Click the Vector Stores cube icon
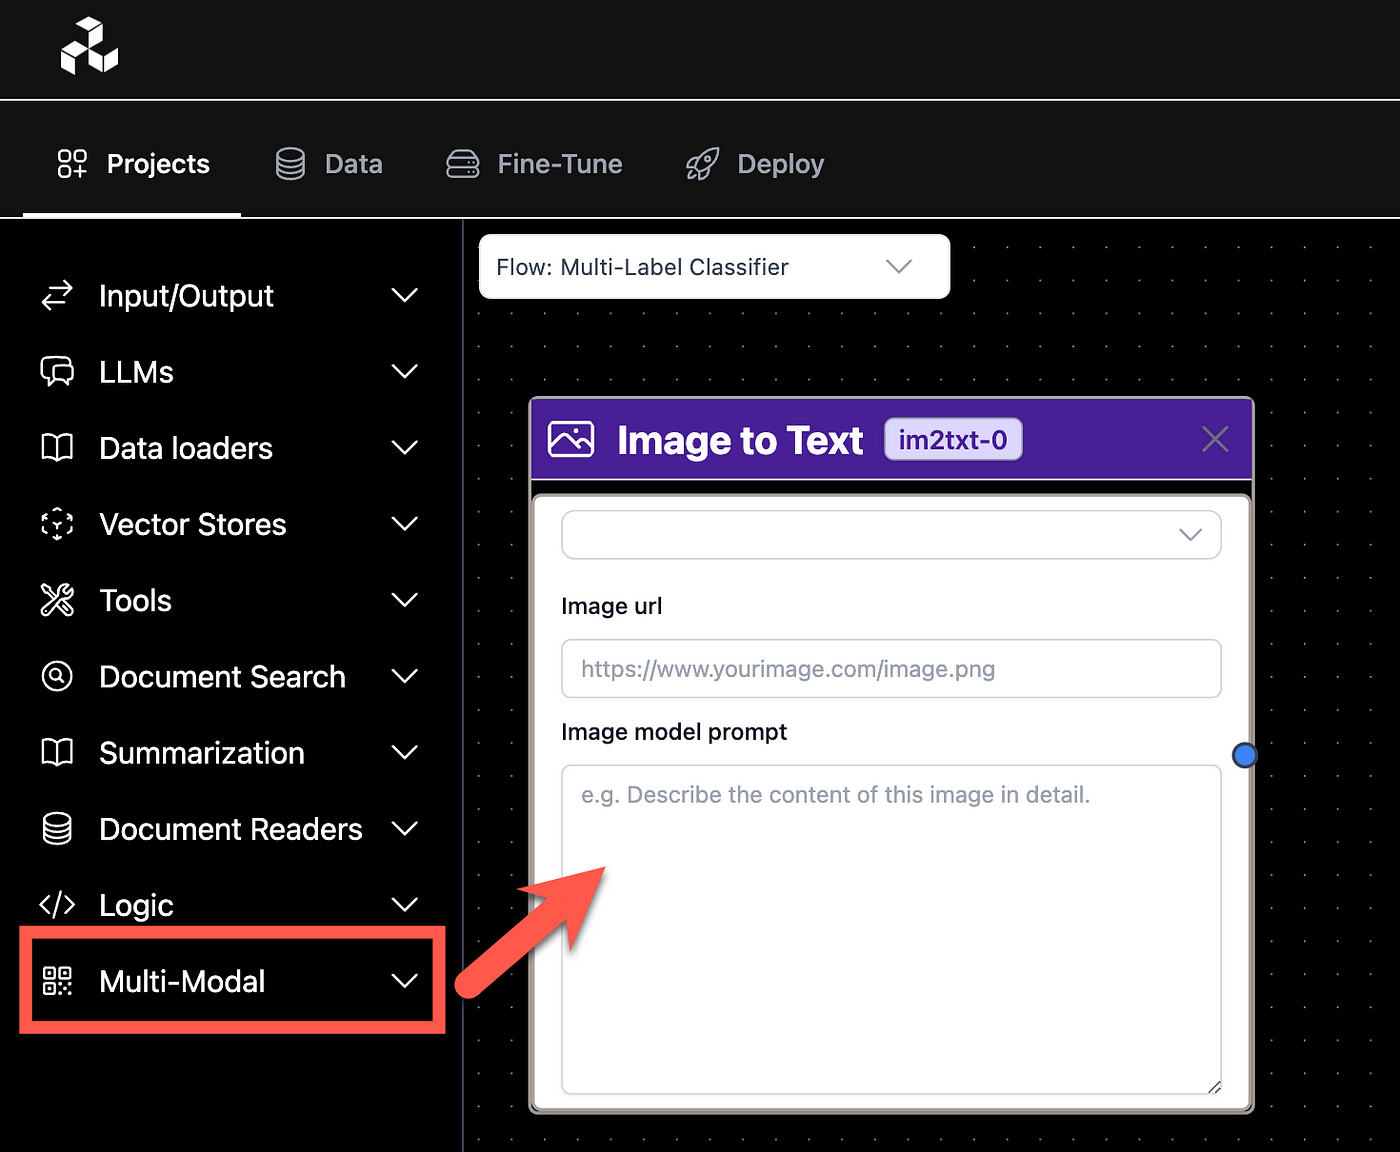The image size is (1400, 1152). pos(57,524)
